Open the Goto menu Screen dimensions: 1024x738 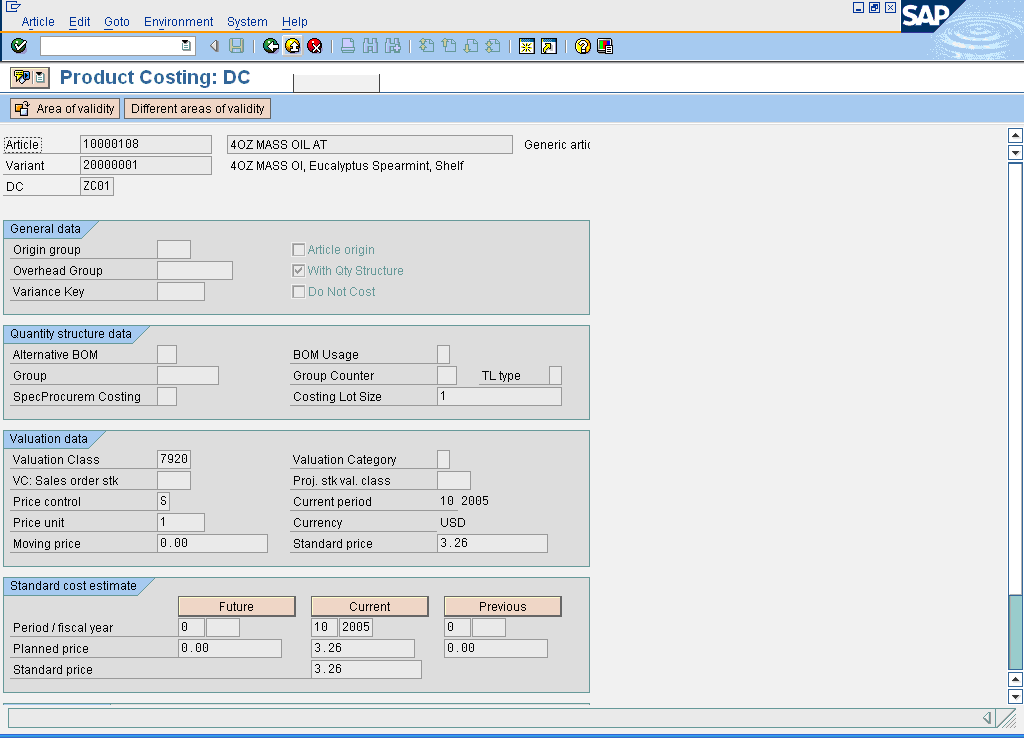(117, 22)
